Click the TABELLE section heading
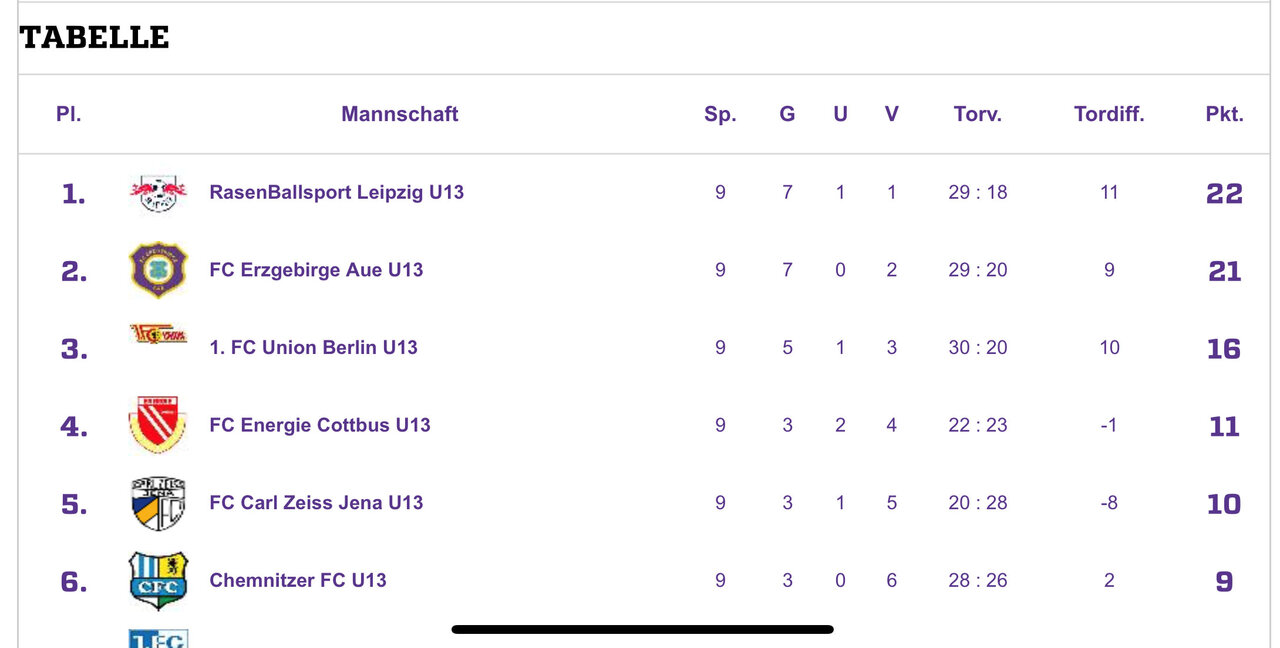1280x648 pixels. 95,38
